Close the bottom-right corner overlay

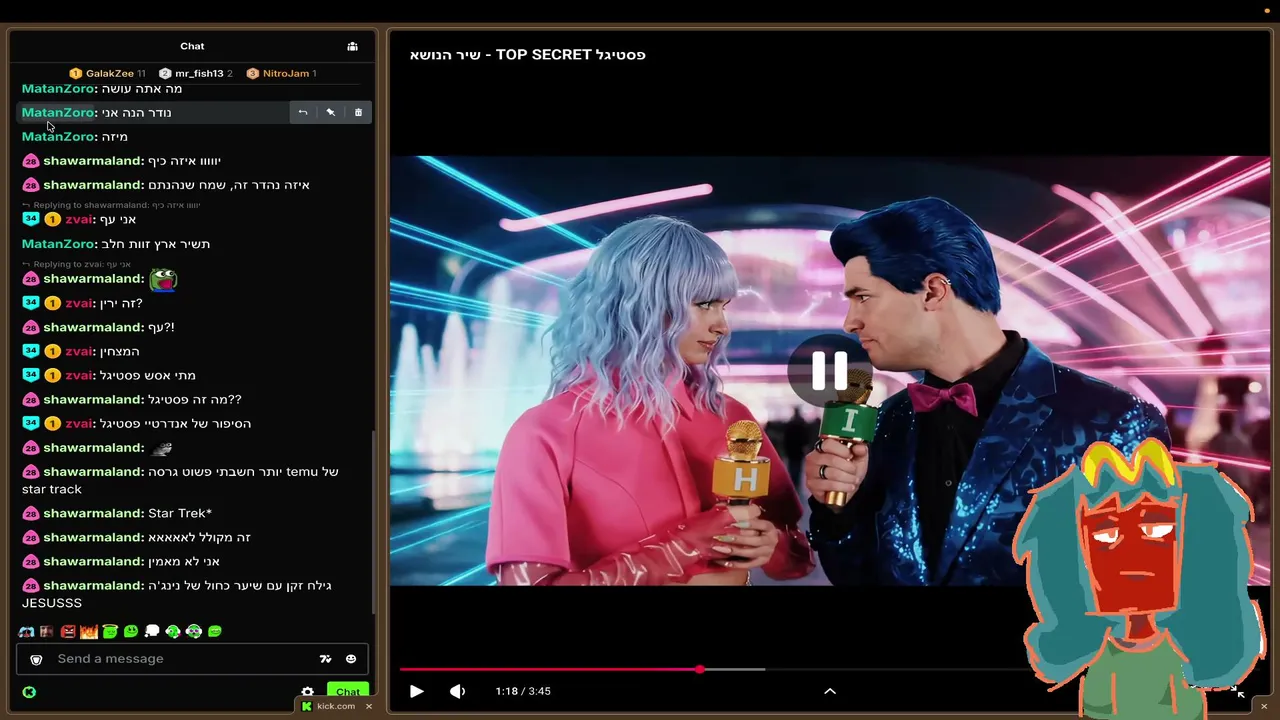[x=1264, y=706]
